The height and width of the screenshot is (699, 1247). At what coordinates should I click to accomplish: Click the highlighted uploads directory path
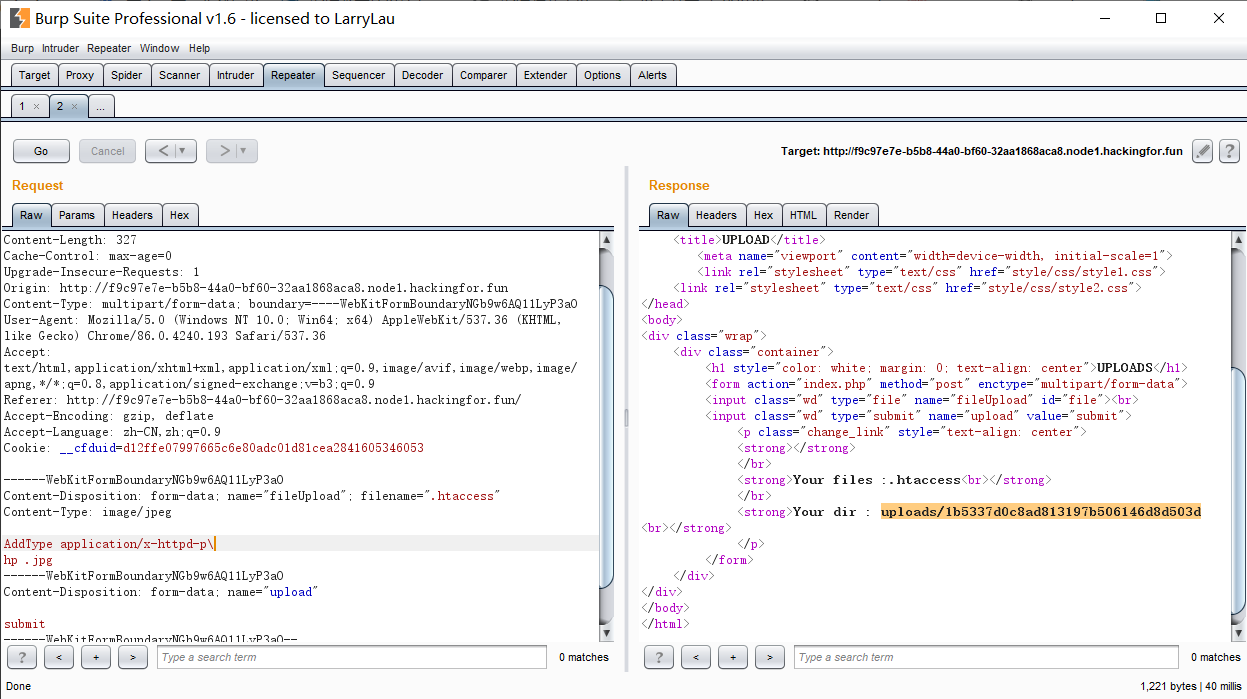[1041, 512]
